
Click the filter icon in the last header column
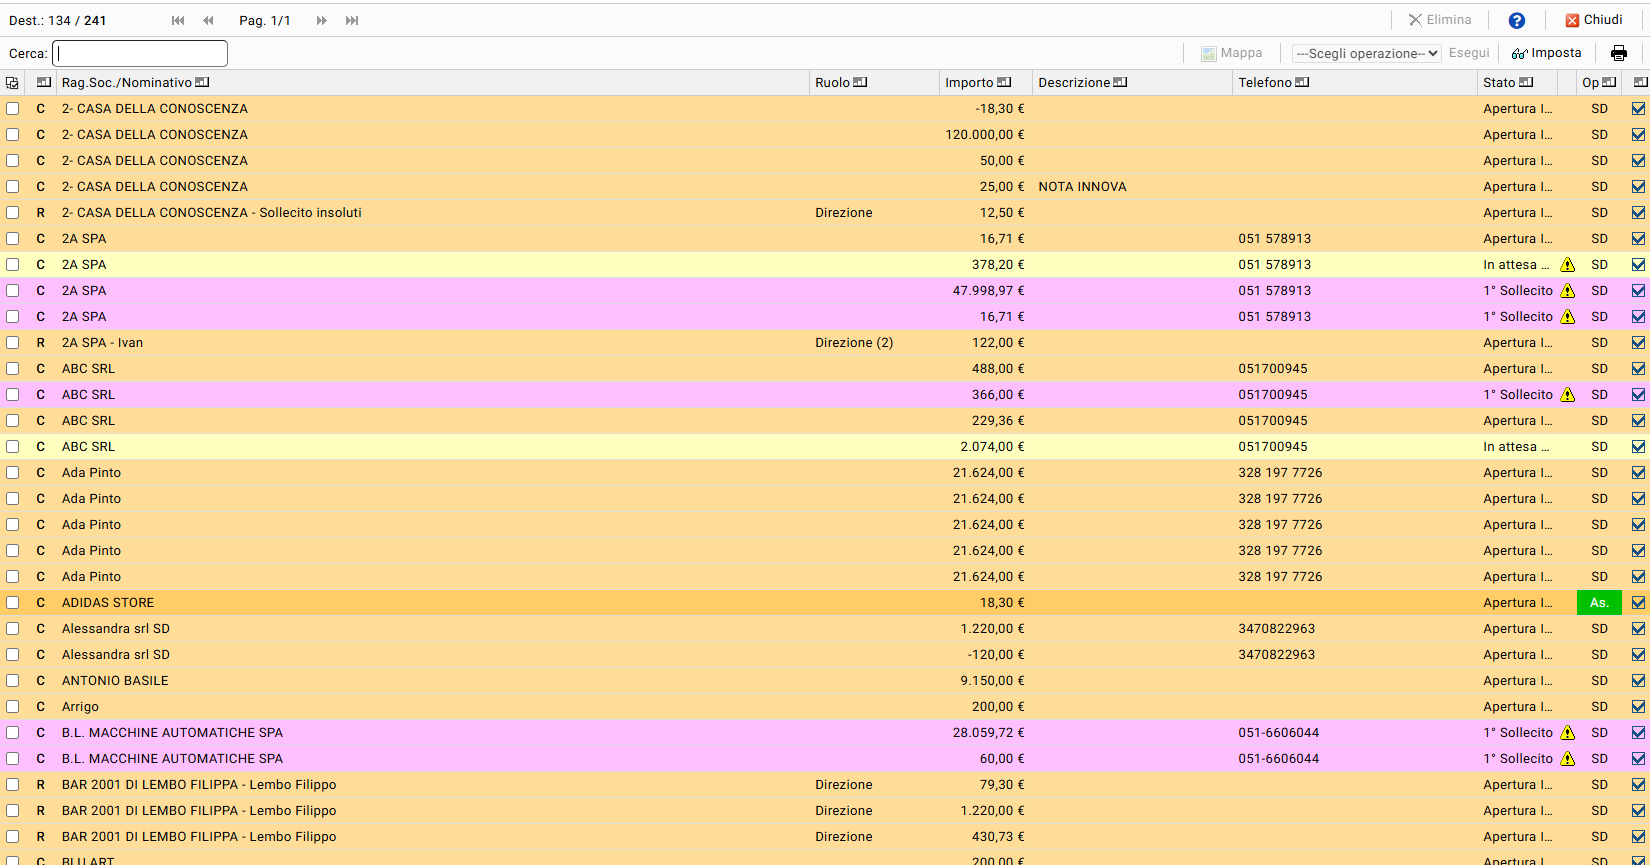(1640, 82)
